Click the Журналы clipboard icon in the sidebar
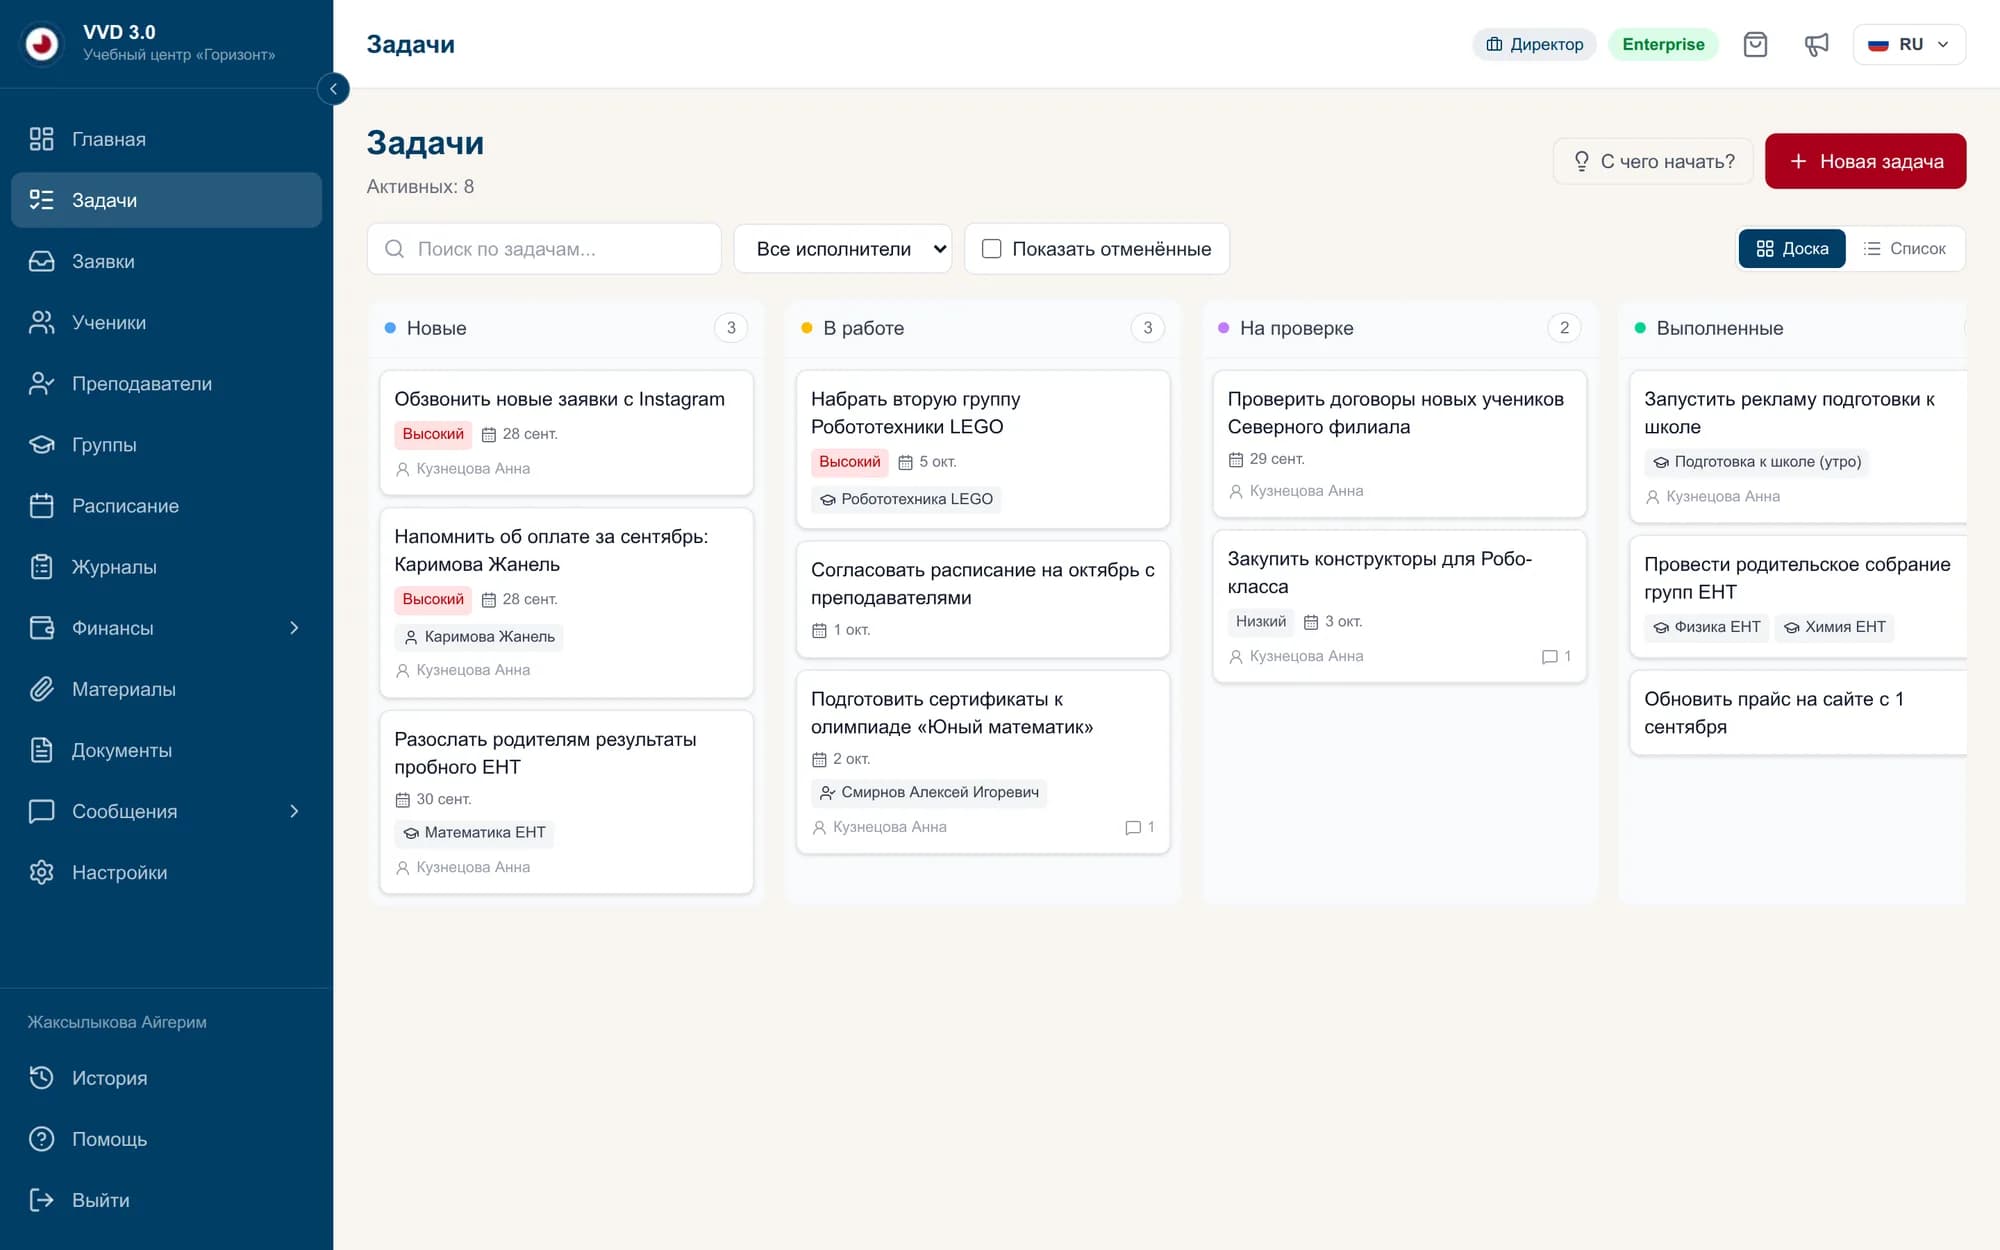This screenshot has width=2000, height=1250. 41,566
